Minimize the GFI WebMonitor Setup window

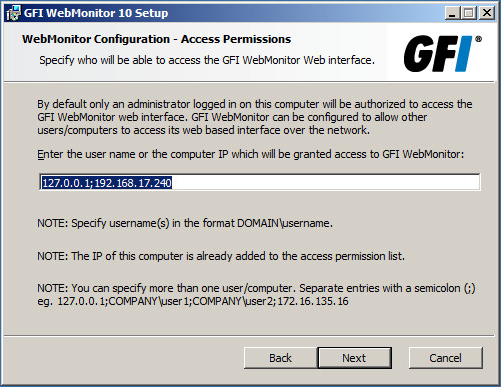coord(452,13)
